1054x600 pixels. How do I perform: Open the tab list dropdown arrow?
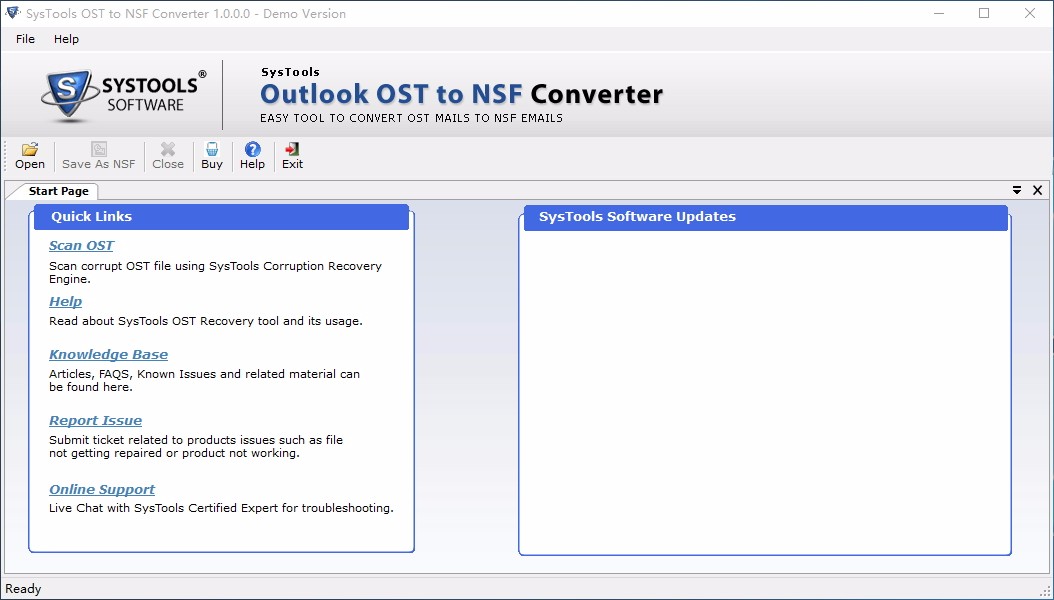(1017, 191)
